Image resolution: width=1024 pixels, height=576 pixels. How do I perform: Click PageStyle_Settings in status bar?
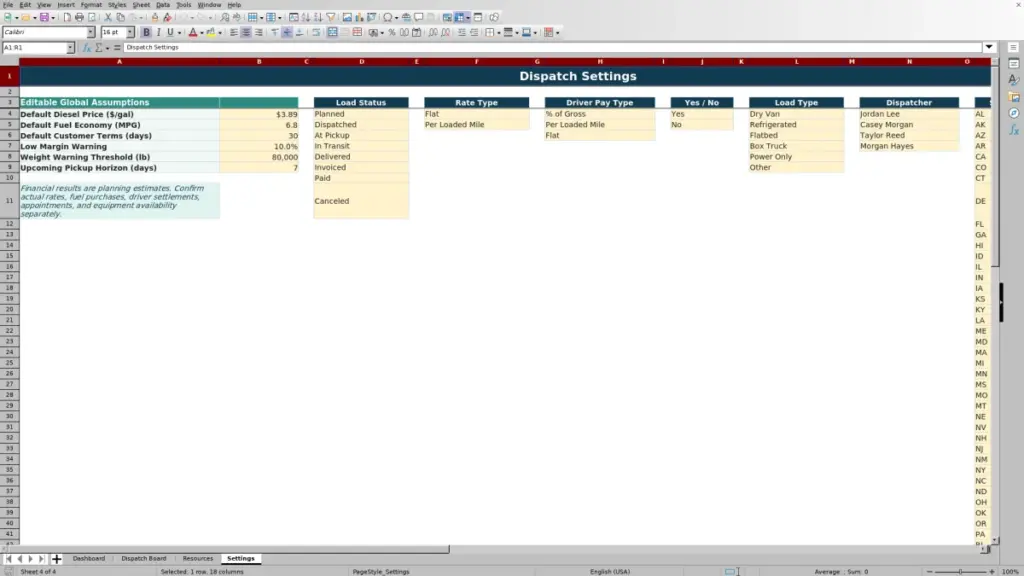381,571
